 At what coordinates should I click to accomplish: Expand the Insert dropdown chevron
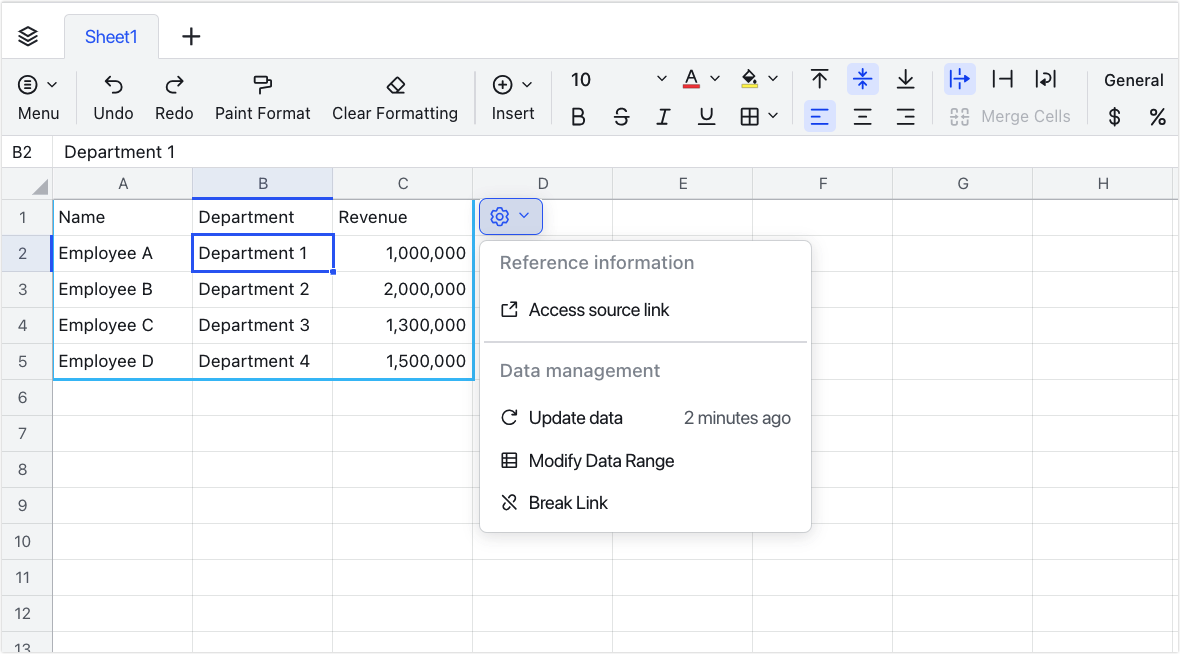(527, 85)
